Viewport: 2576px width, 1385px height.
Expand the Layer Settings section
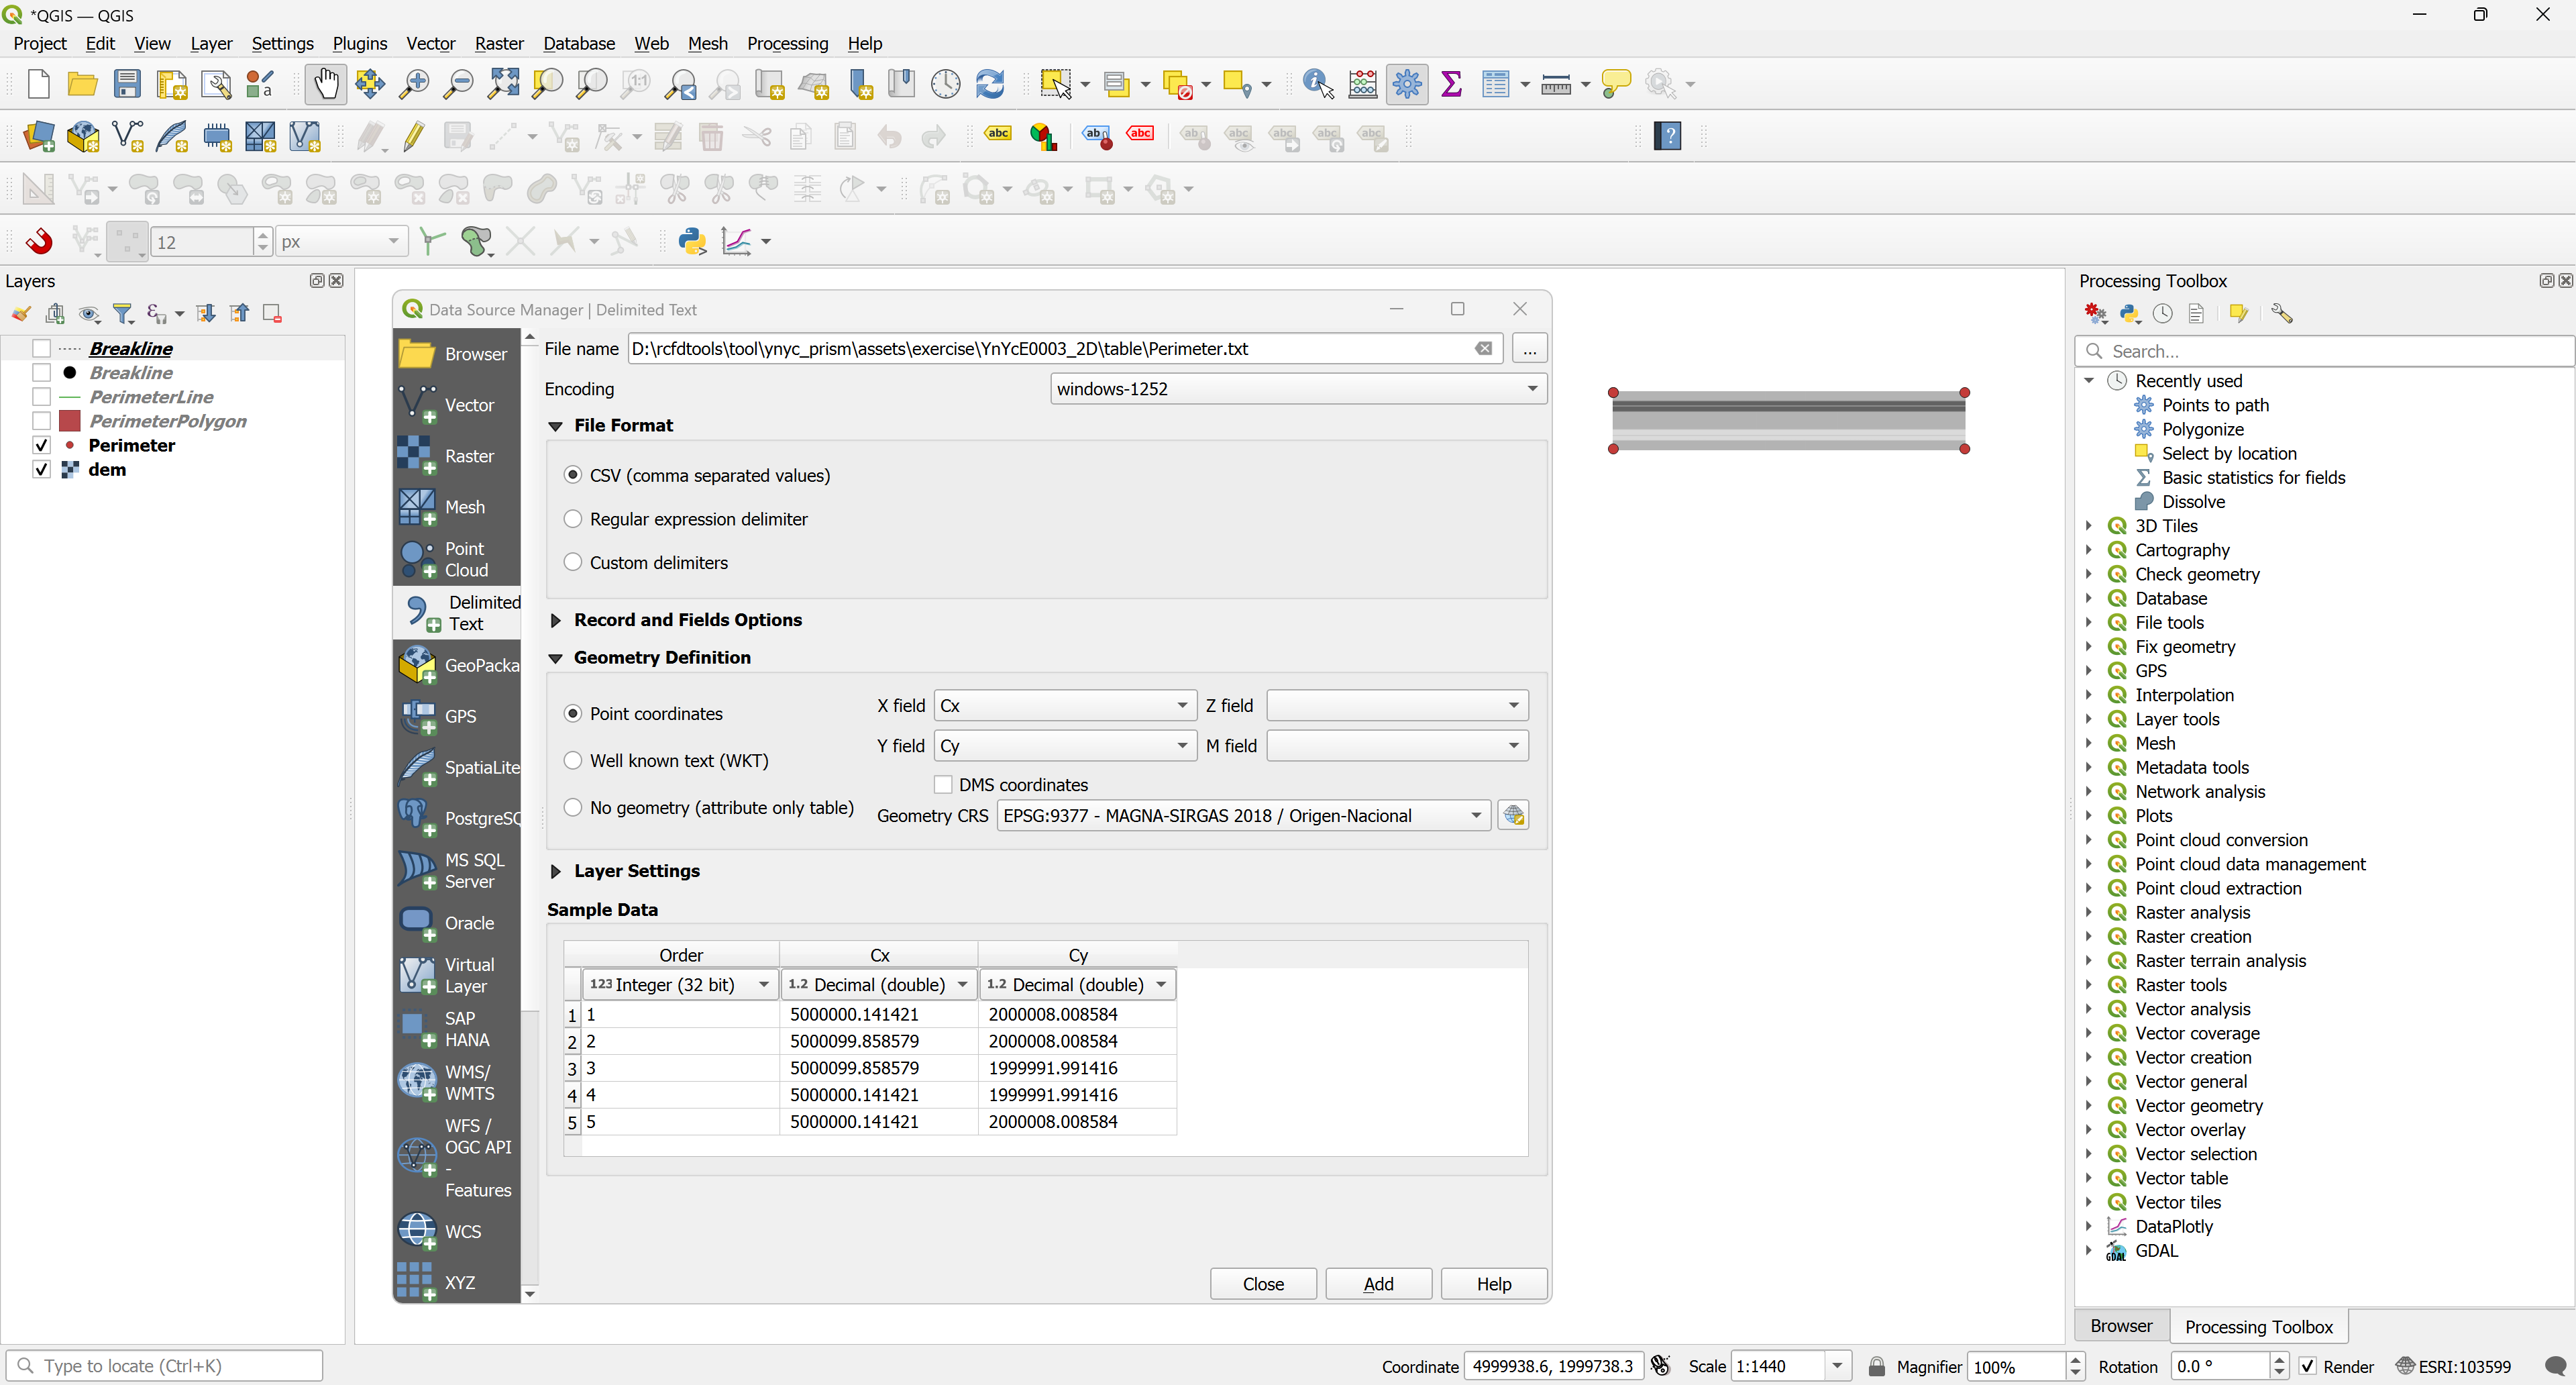click(x=556, y=871)
